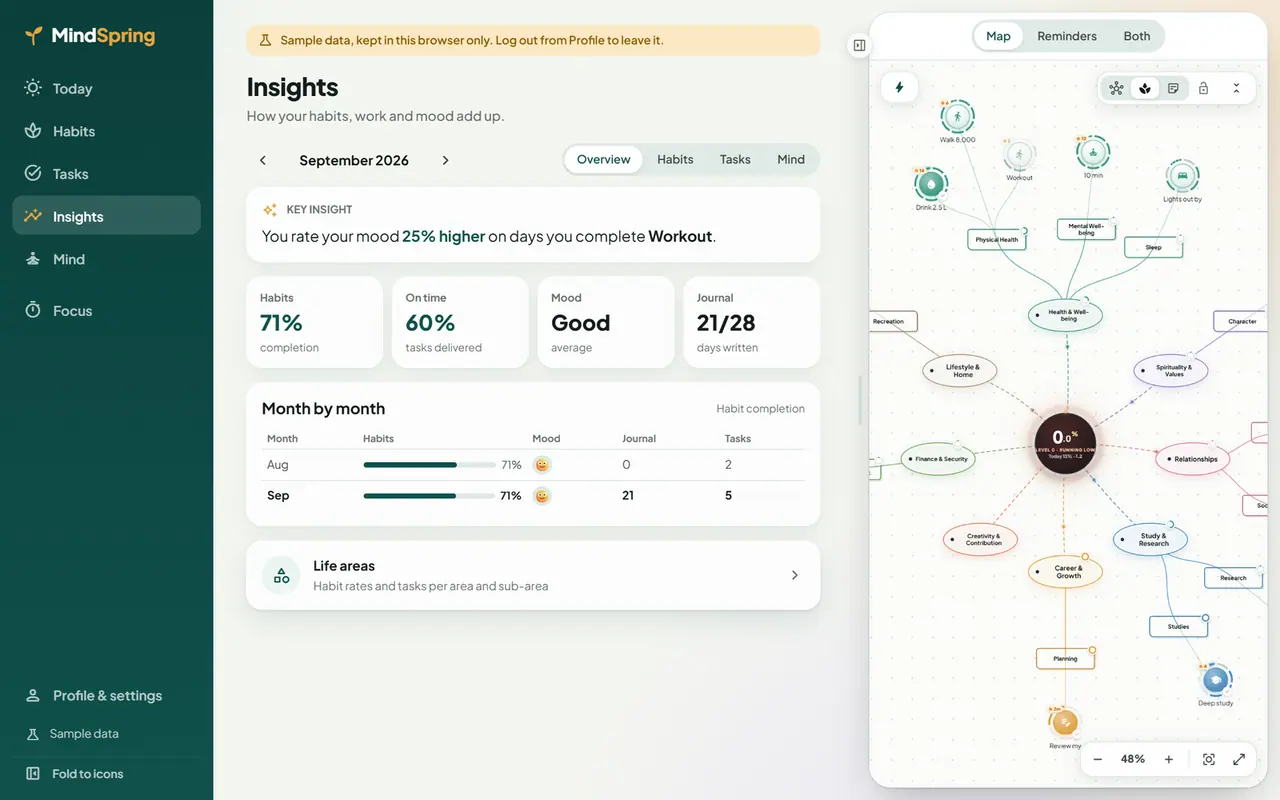Select the Overview tab
The image size is (1280, 800).
point(604,159)
